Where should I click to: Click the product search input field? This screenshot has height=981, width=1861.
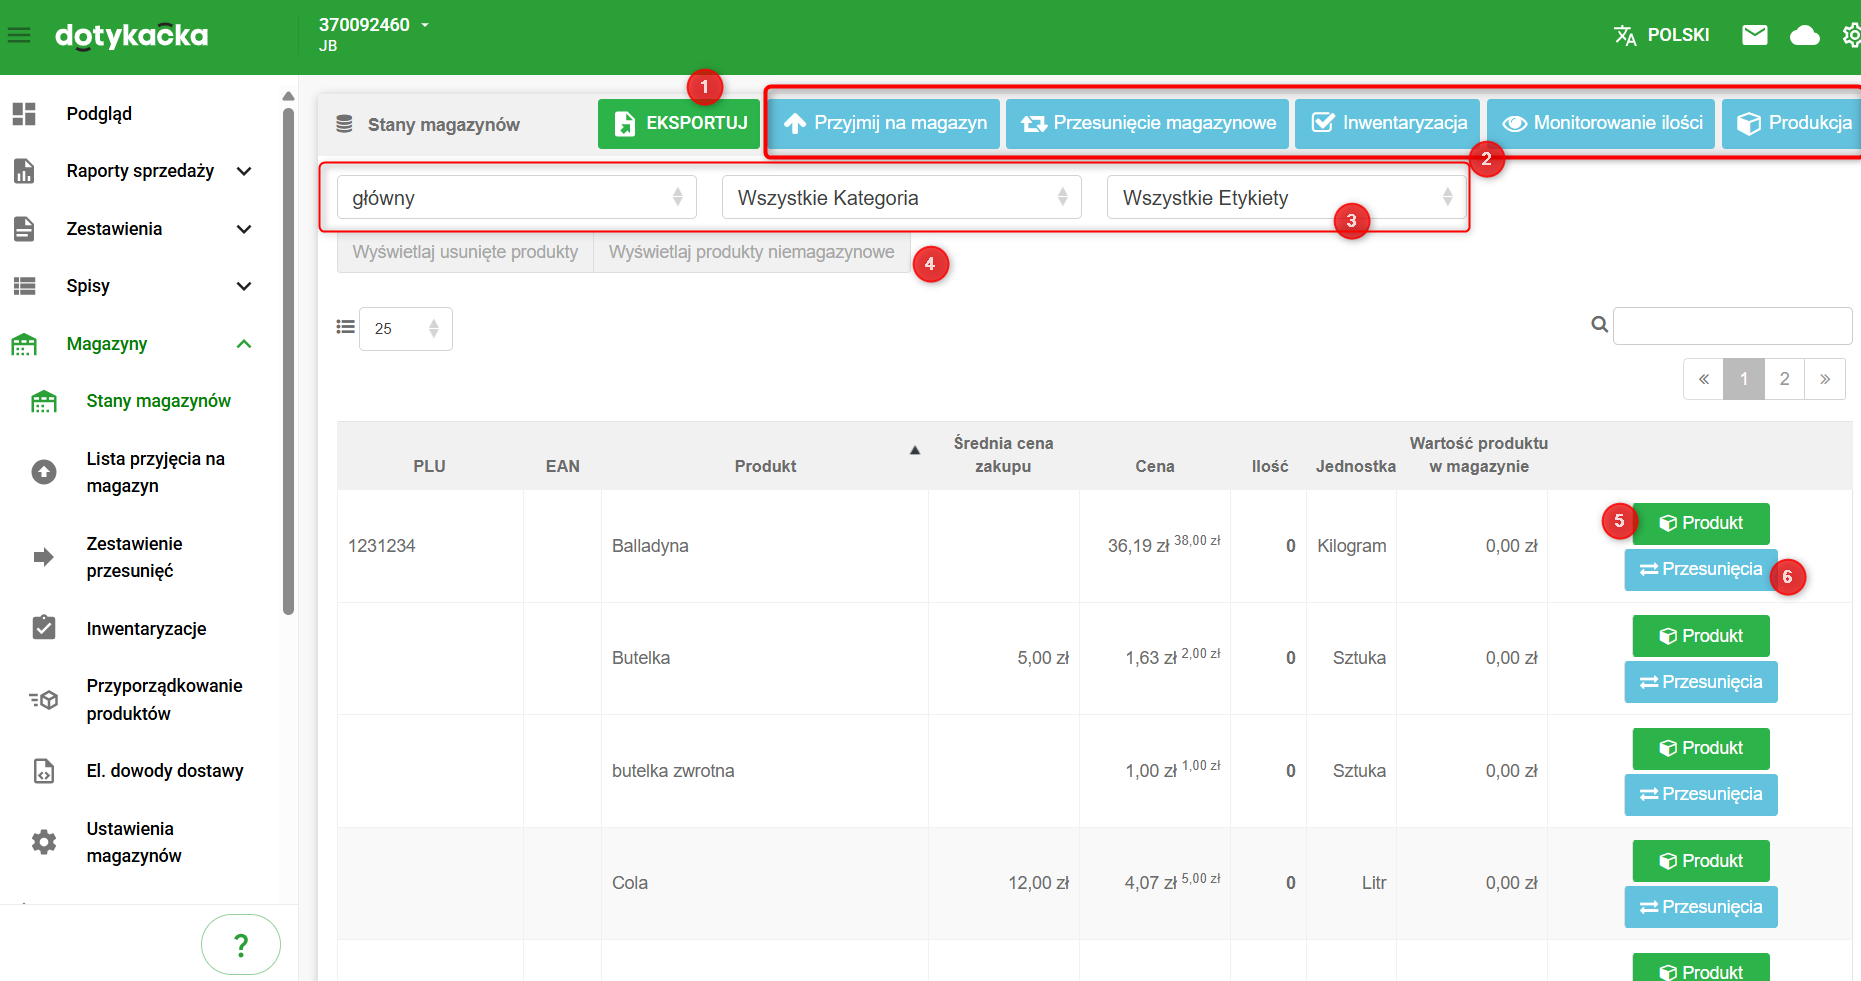point(1731,326)
